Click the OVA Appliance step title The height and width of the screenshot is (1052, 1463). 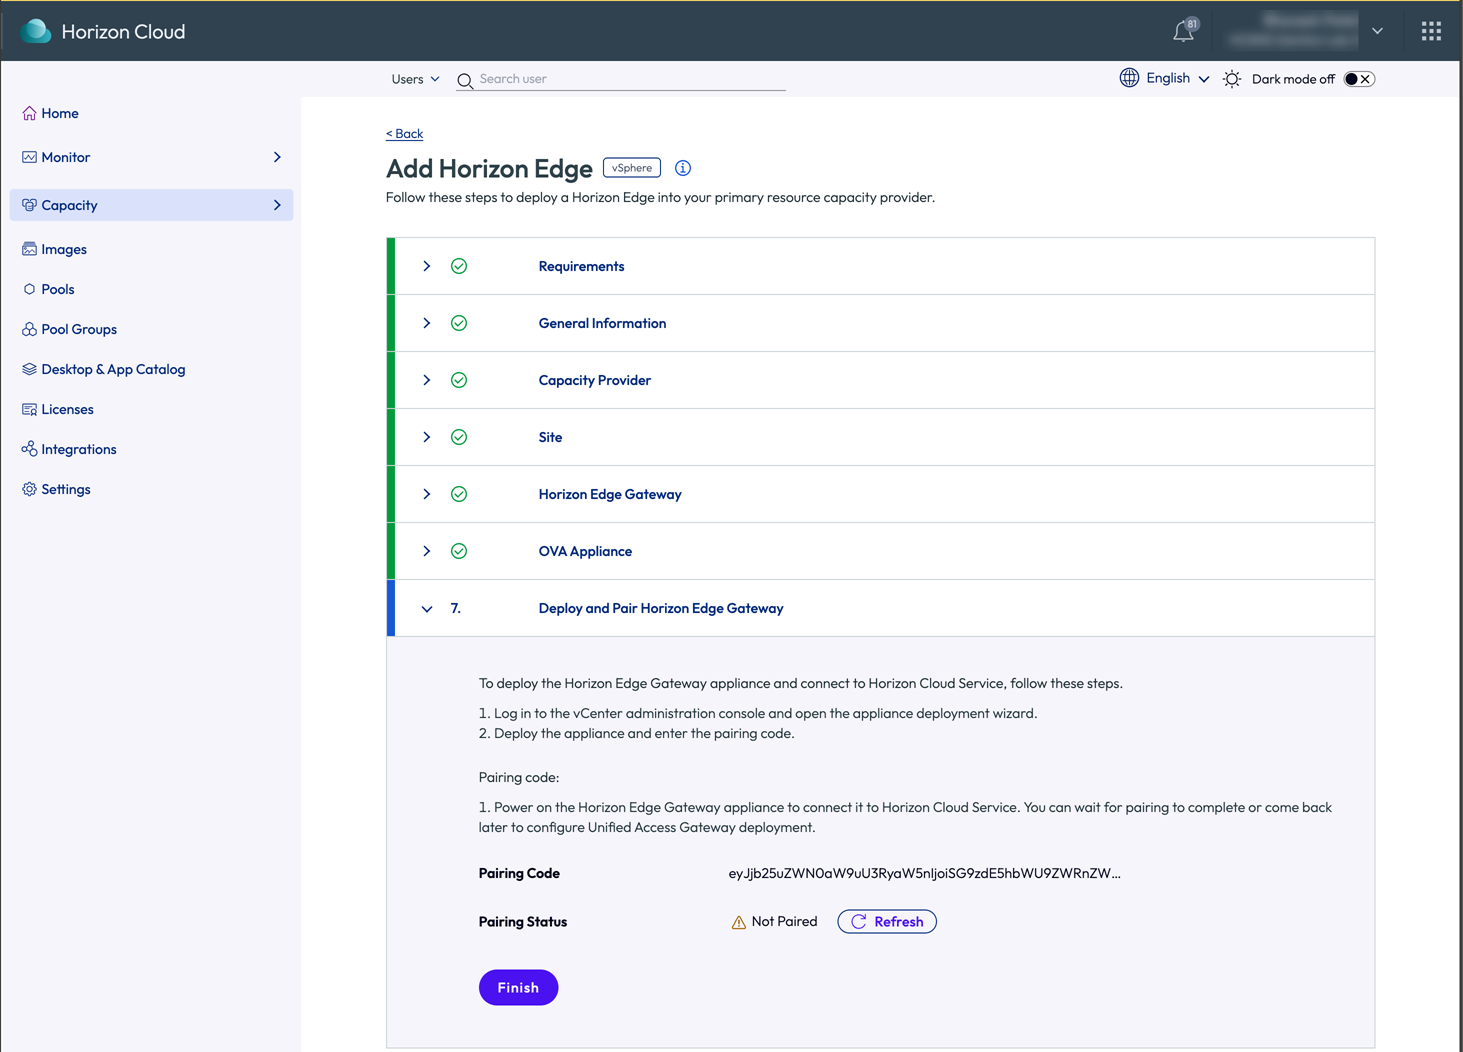point(585,551)
